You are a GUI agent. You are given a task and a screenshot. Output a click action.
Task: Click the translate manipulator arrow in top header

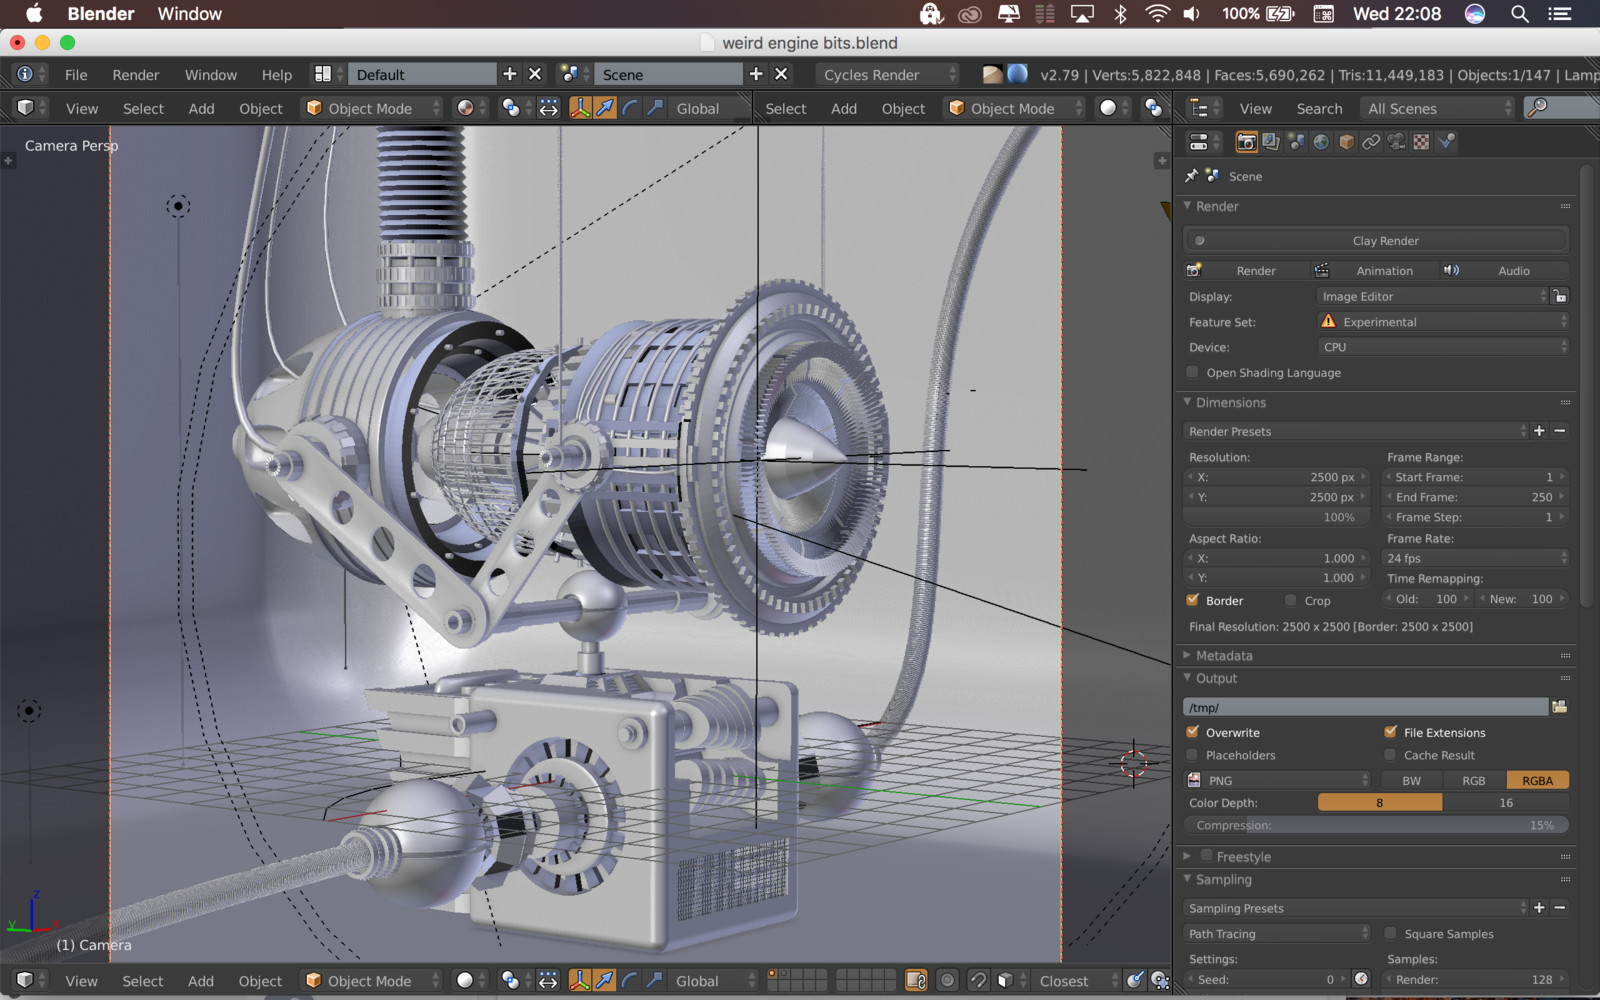pos(605,108)
